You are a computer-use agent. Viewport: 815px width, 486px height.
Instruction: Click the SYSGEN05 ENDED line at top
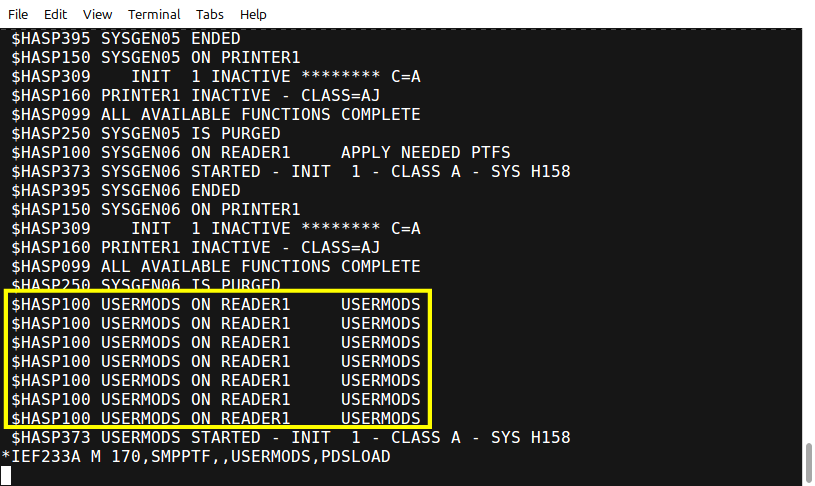coord(126,38)
